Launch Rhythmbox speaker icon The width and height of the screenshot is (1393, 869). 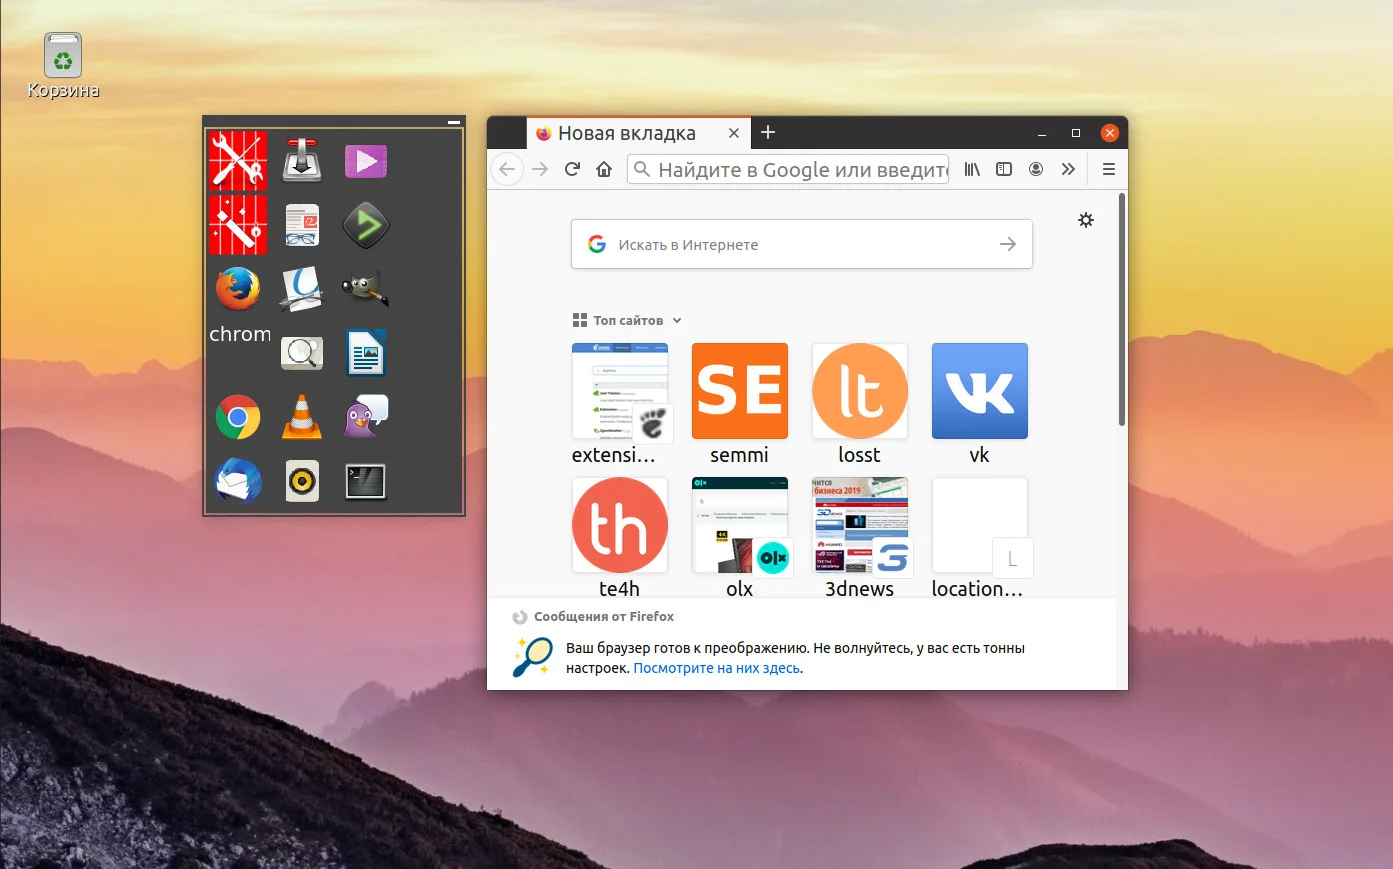(x=302, y=481)
